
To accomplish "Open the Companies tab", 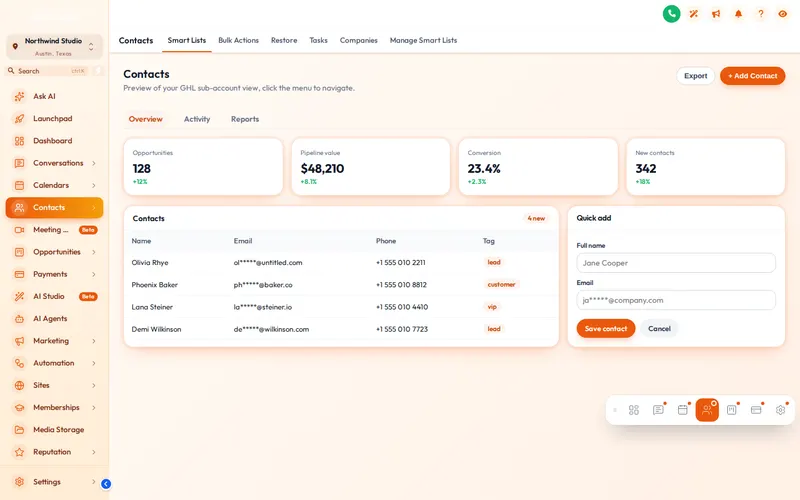I will pos(359,40).
